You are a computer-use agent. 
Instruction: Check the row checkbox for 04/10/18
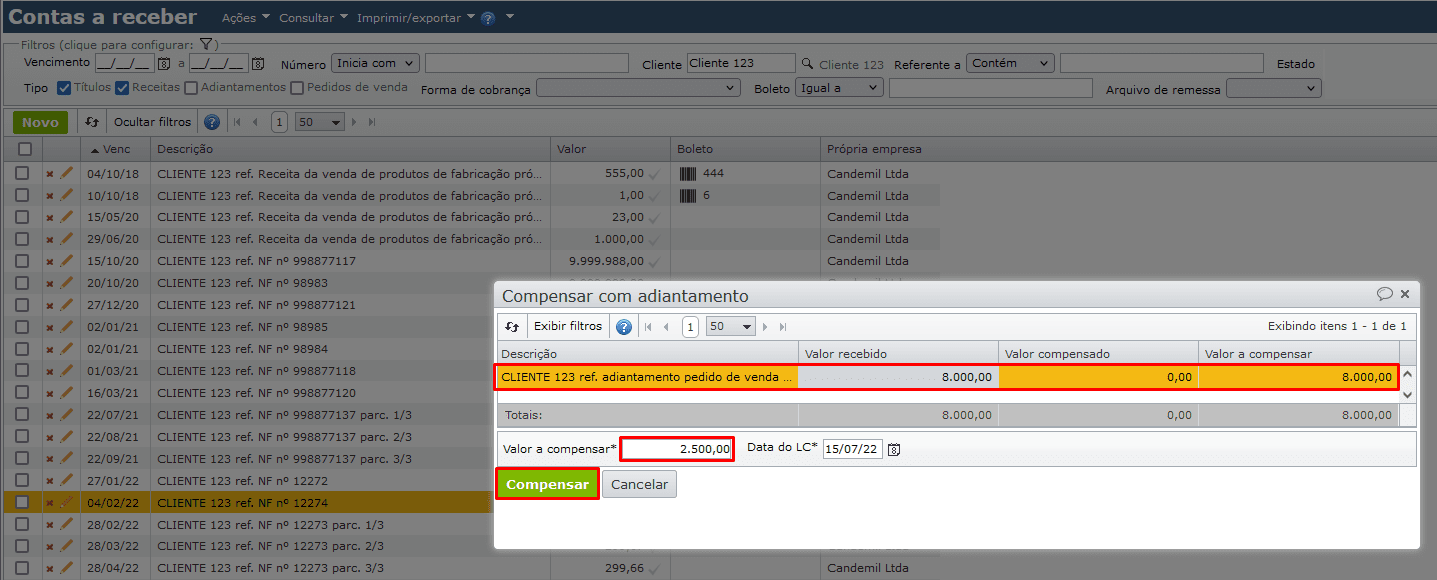pyautogui.click(x=22, y=173)
